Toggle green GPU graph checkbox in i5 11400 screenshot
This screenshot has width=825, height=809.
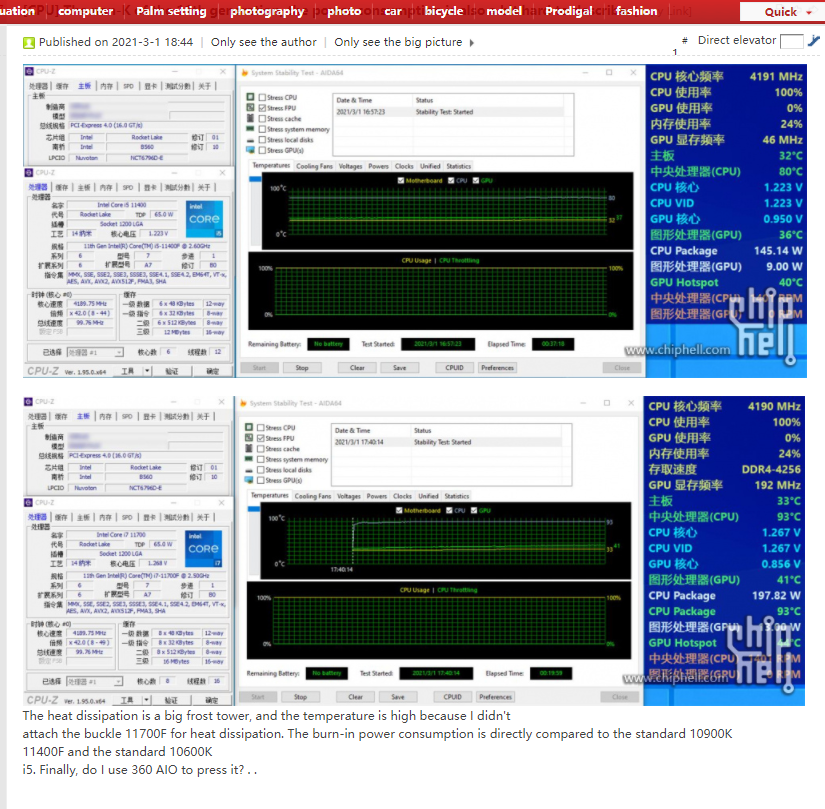pos(476,180)
